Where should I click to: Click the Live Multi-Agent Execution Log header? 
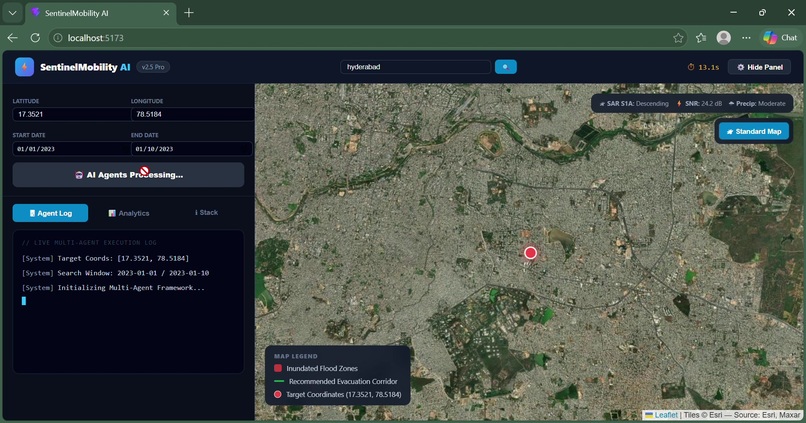click(x=89, y=243)
